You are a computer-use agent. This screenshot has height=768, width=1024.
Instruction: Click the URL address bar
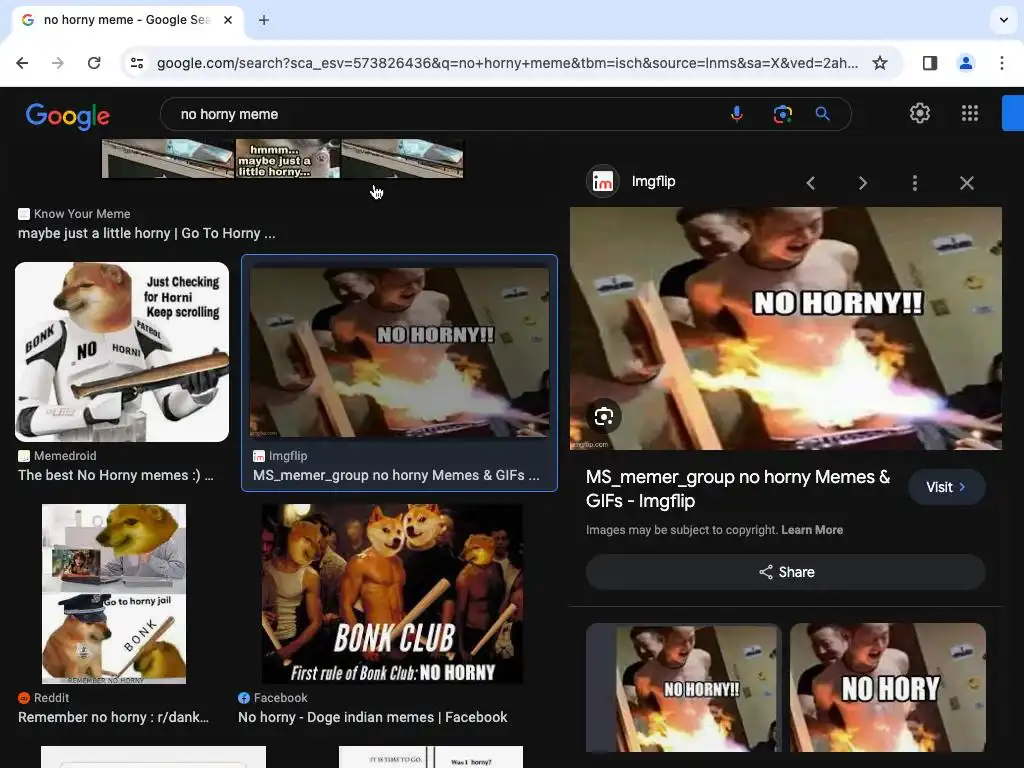coord(507,63)
